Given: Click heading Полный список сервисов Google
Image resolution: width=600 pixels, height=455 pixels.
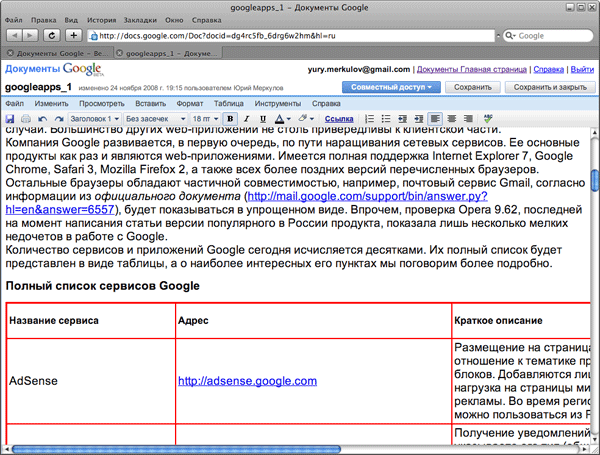Looking at the screenshot, I should (x=103, y=286).
